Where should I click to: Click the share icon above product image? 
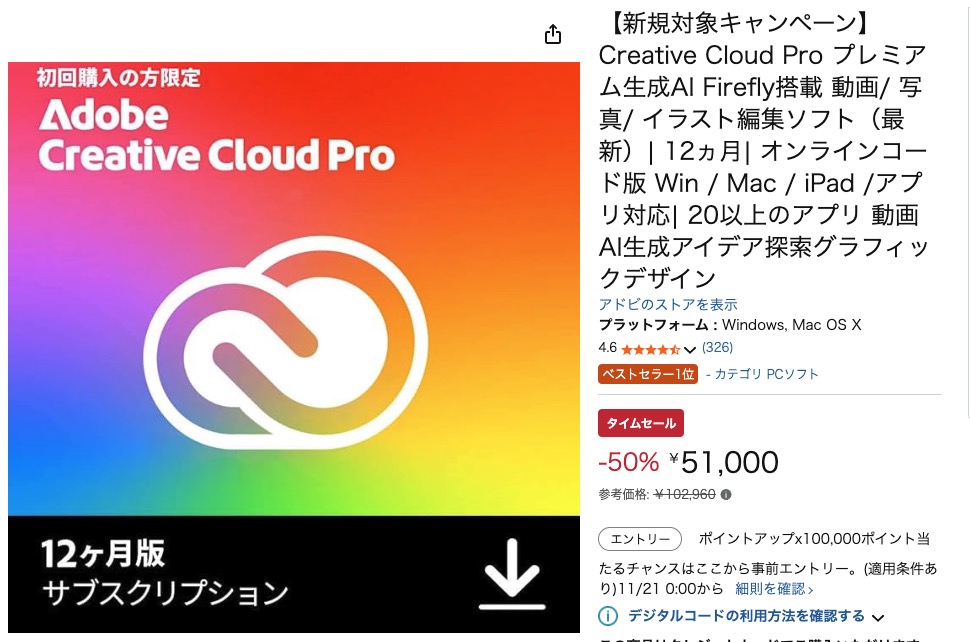pyautogui.click(x=552, y=34)
